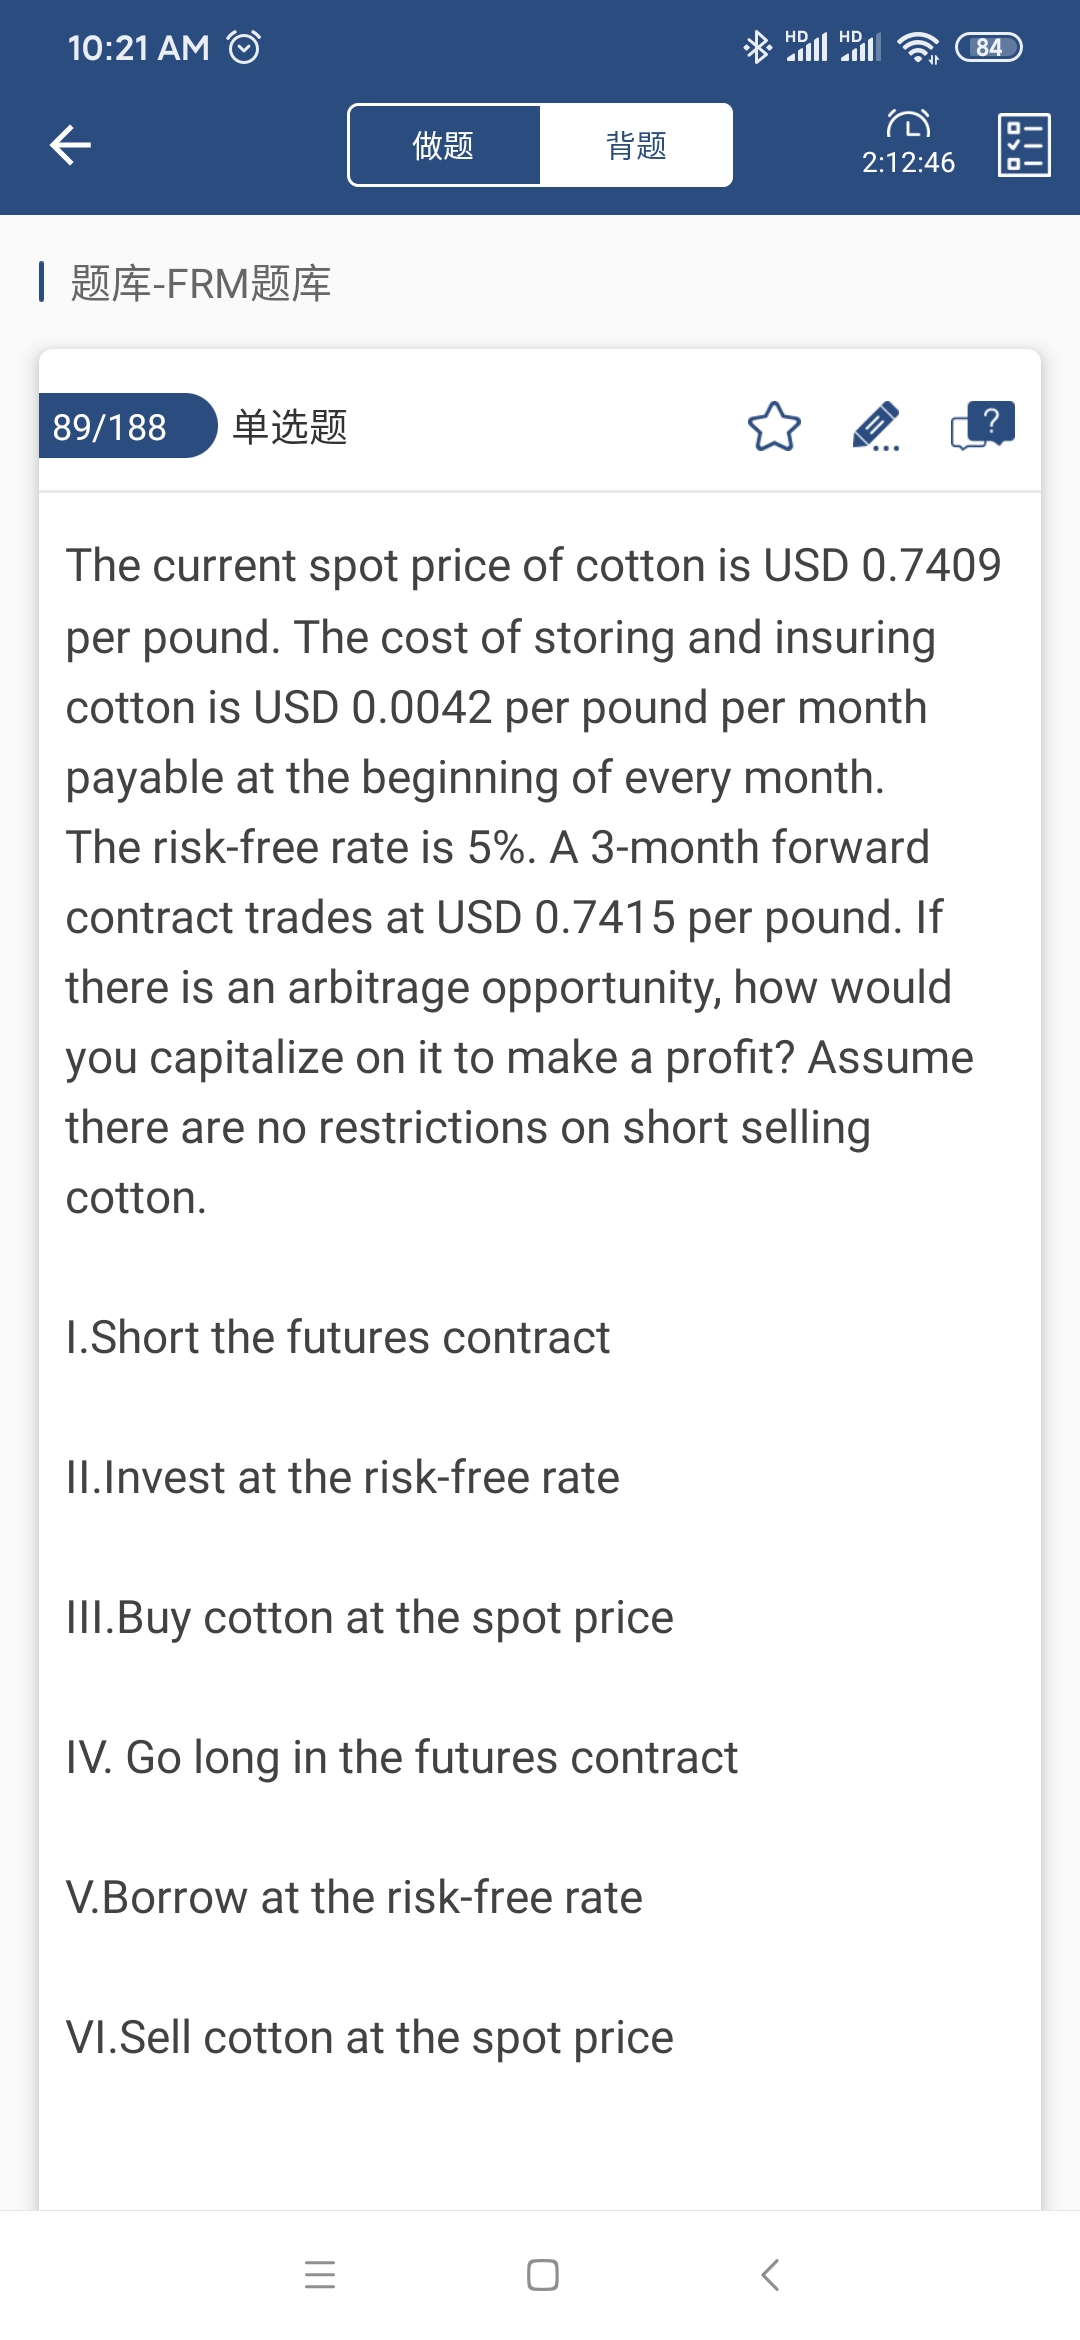Screen dimensions: 1080x2340
Task: Tap statement III Buy cotton at spot
Action: (x=370, y=1618)
